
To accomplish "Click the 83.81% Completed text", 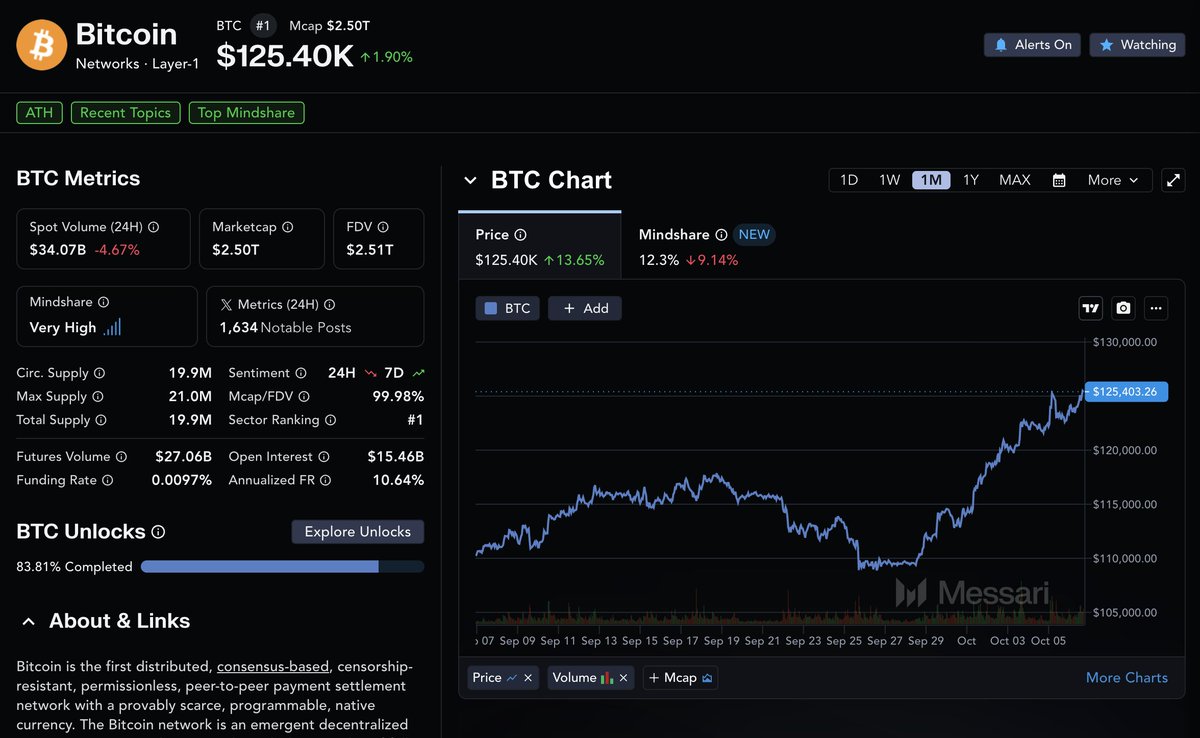I will [75, 567].
